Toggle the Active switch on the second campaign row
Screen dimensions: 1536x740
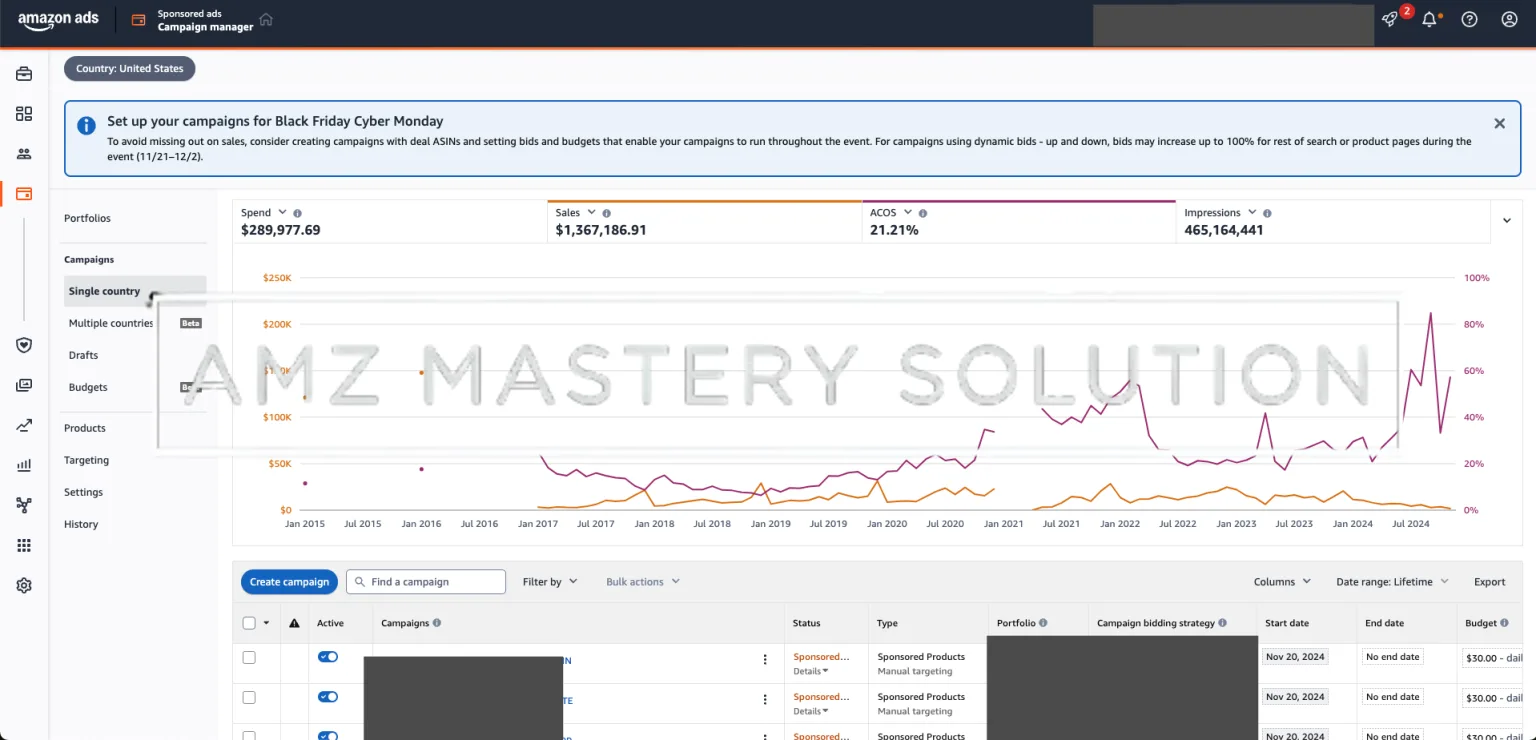[328, 697]
